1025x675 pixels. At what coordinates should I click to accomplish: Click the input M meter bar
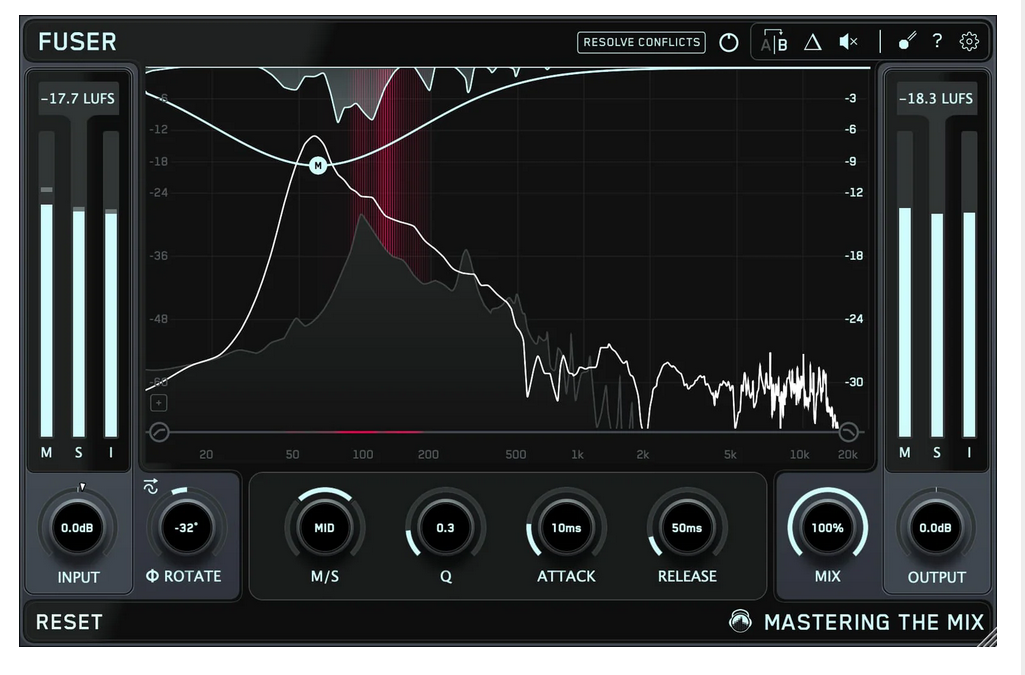pyautogui.click(x=46, y=284)
